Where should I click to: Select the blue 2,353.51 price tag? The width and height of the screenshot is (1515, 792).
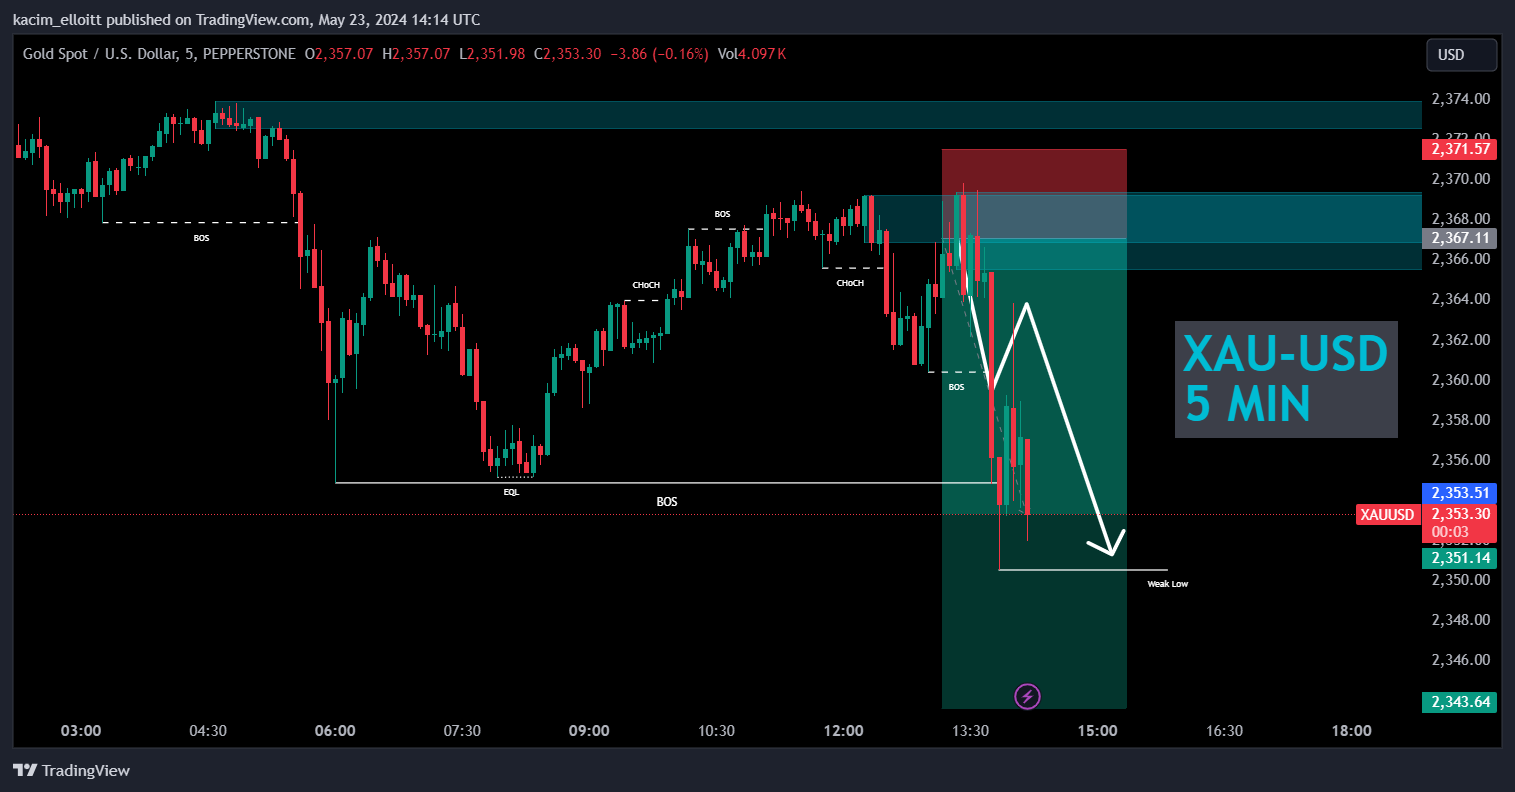point(1460,493)
